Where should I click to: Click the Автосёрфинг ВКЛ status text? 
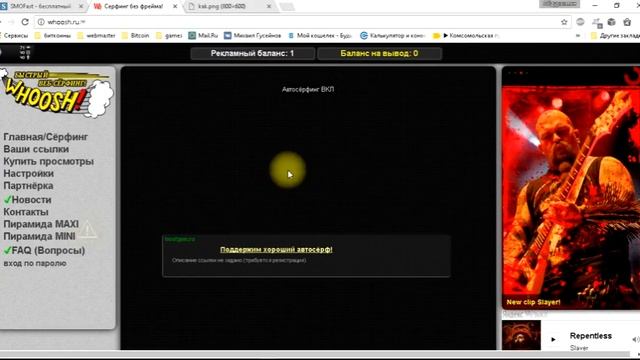[x=308, y=89]
